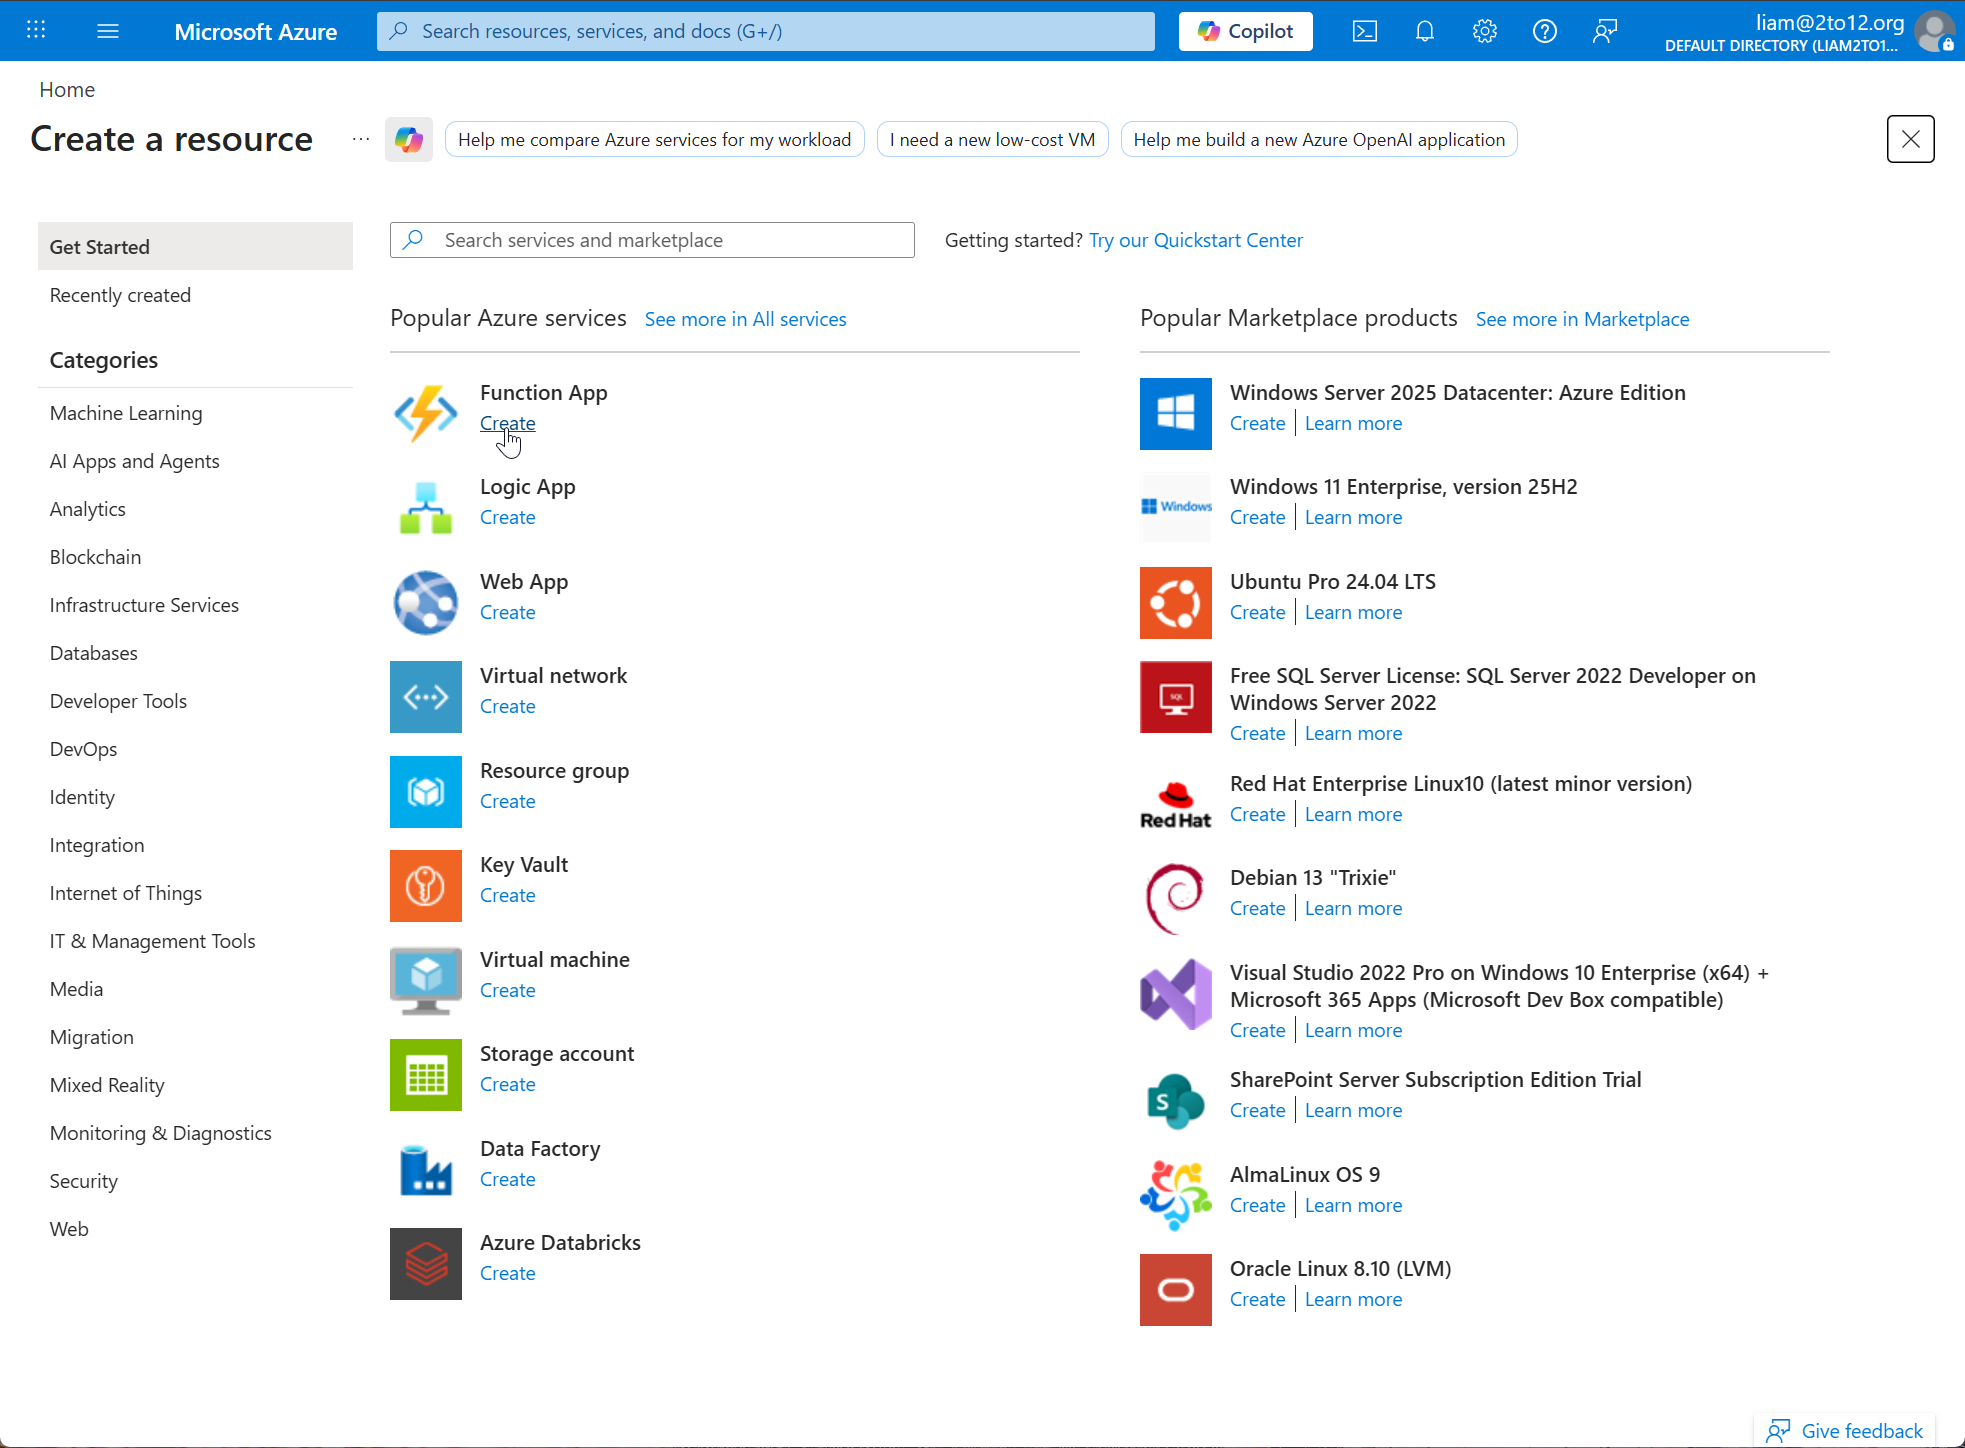Image resolution: width=1965 pixels, height=1448 pixels.
Task: Open the app launcher grid menu
Action: tap(36, 31)
